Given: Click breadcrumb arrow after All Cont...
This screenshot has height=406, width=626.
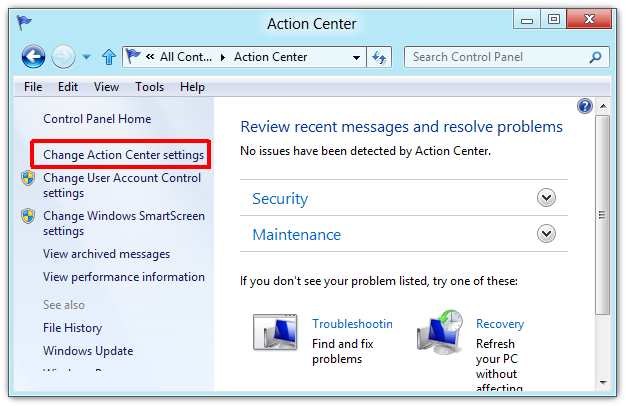Looking at the screenshot, I should [223, 57].
